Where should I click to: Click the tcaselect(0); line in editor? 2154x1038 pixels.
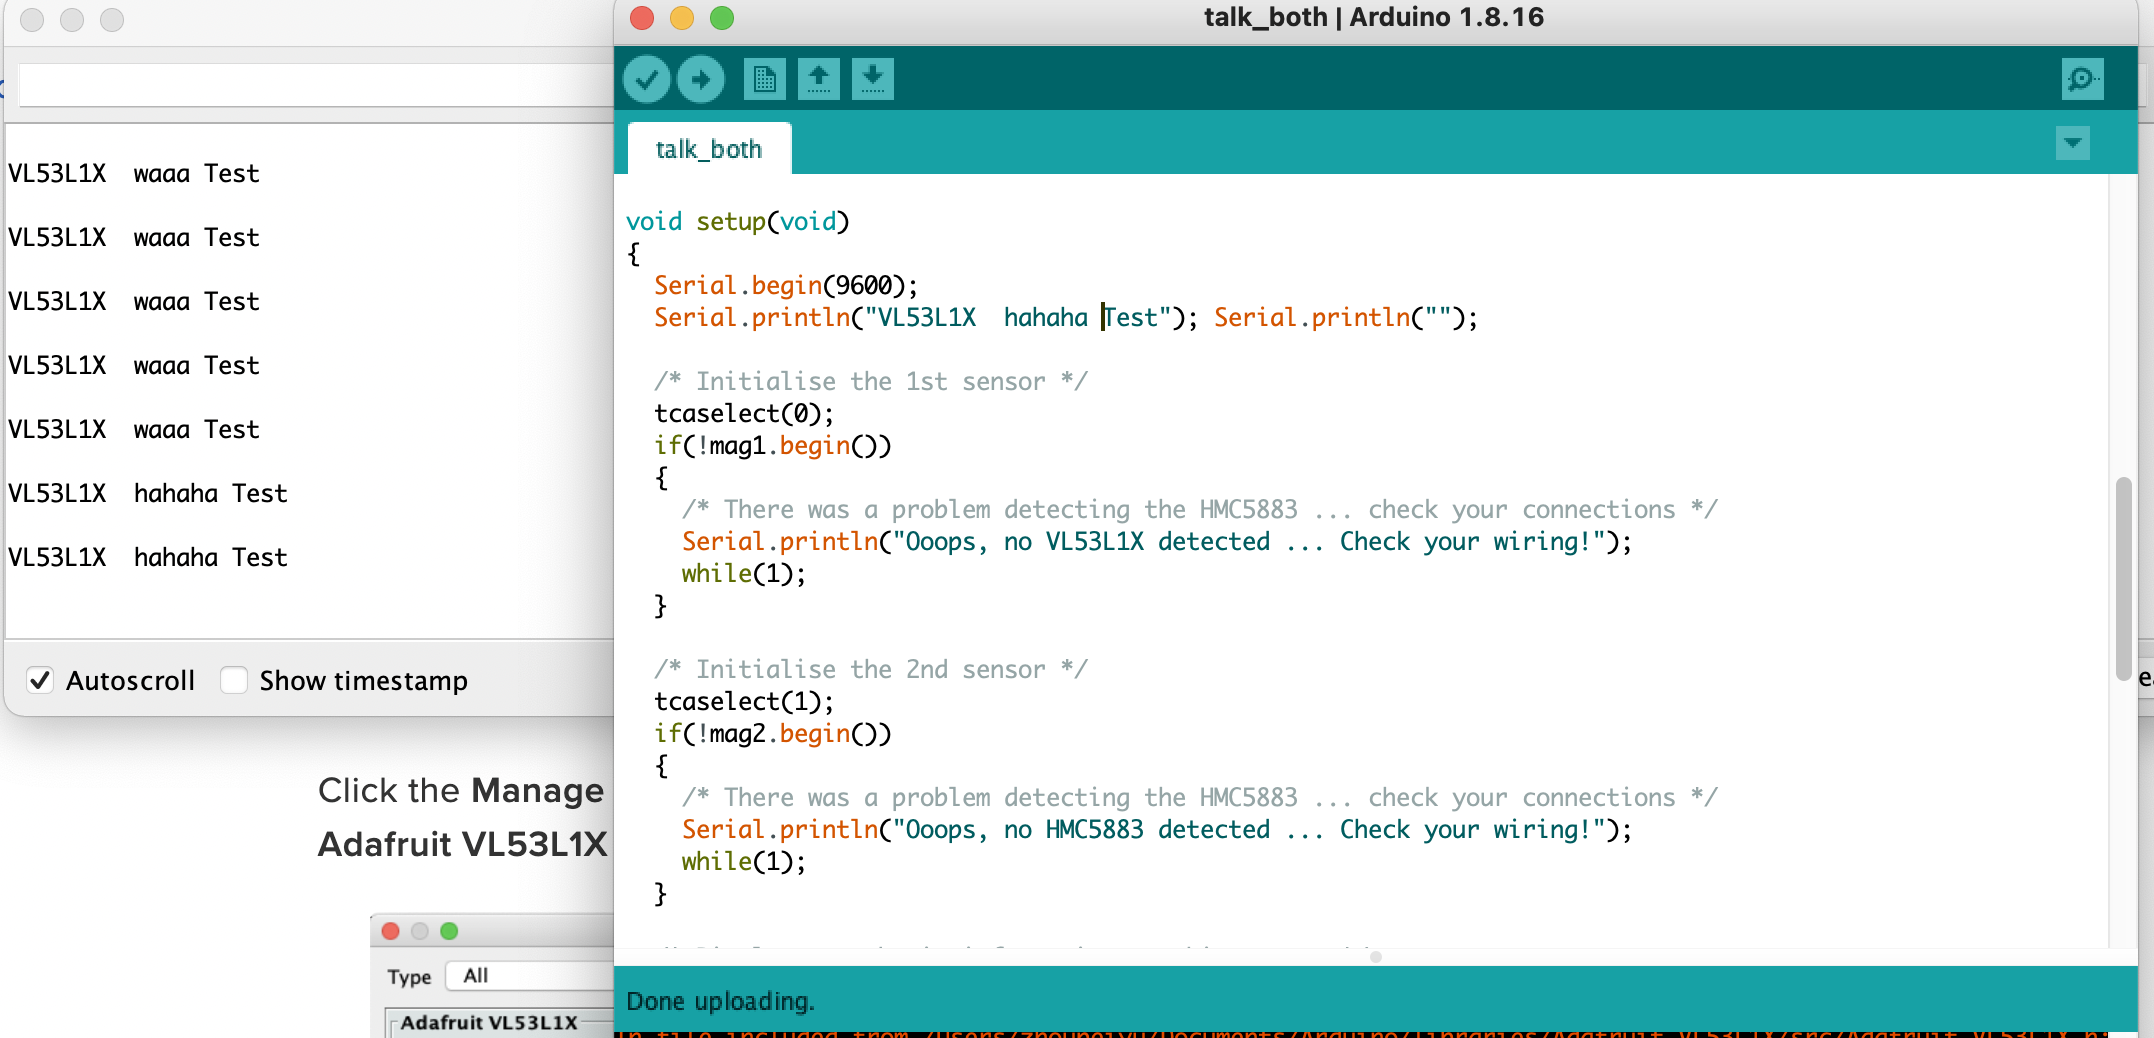click(744, 413)
